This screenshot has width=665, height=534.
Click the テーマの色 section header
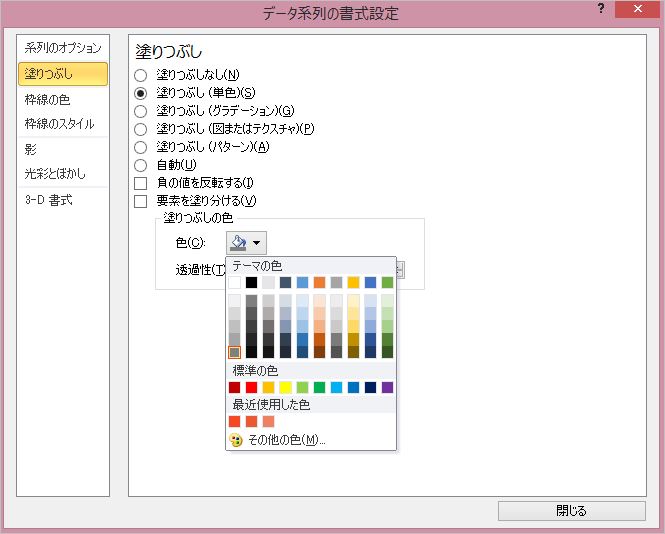click(257, 266)
